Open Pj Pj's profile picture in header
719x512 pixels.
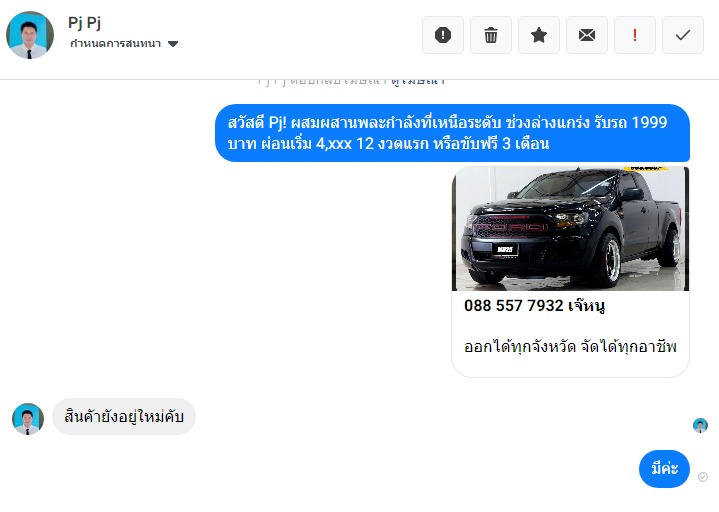pyautogui.click(x=30, y=35)
